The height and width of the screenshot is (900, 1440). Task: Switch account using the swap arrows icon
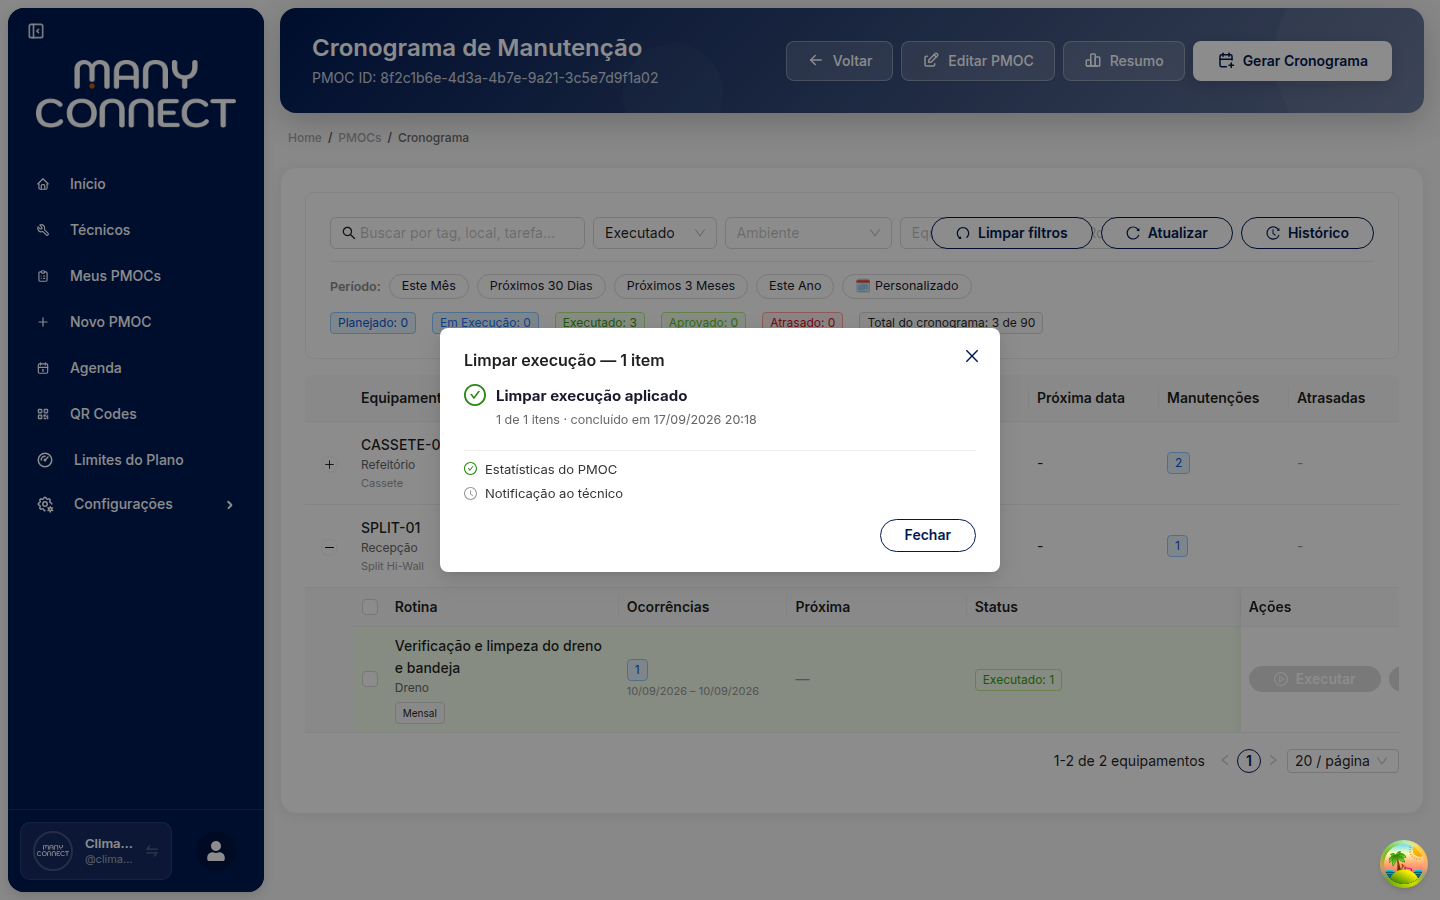[x=152, y=851]
